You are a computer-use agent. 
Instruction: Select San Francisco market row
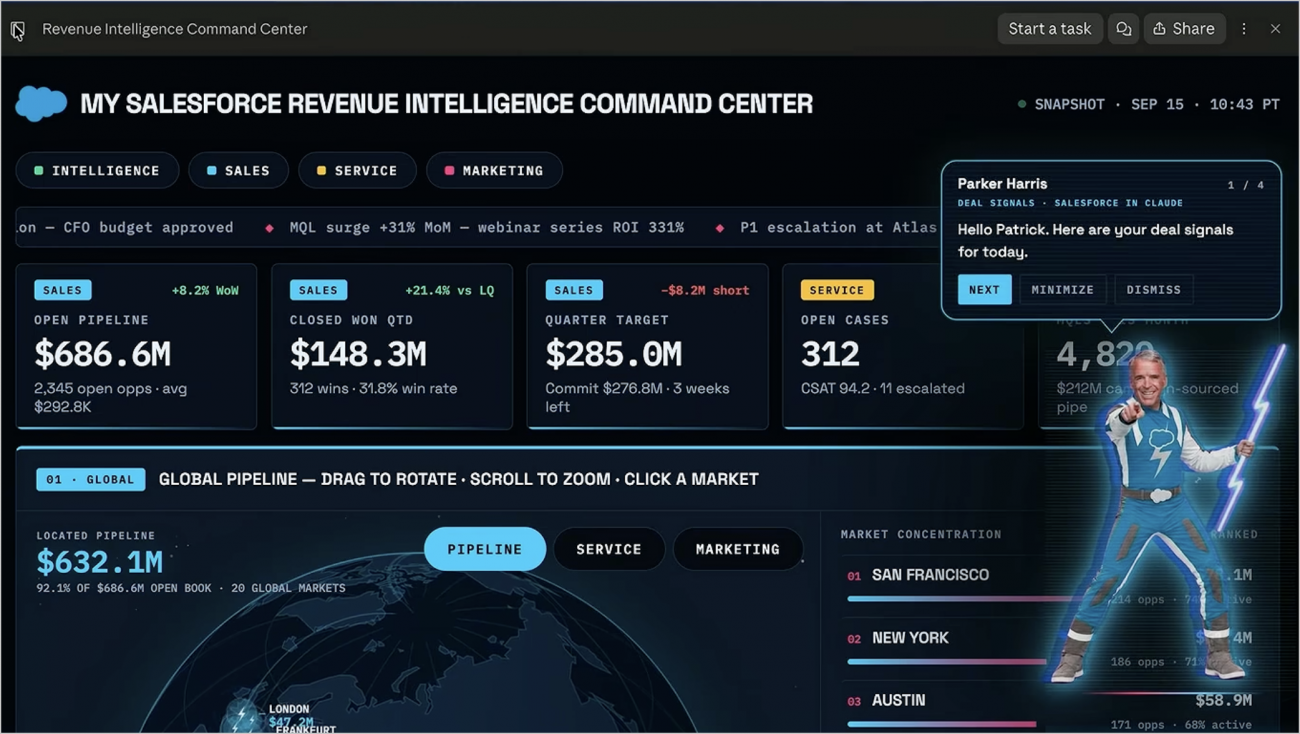tap(1050, 585)
